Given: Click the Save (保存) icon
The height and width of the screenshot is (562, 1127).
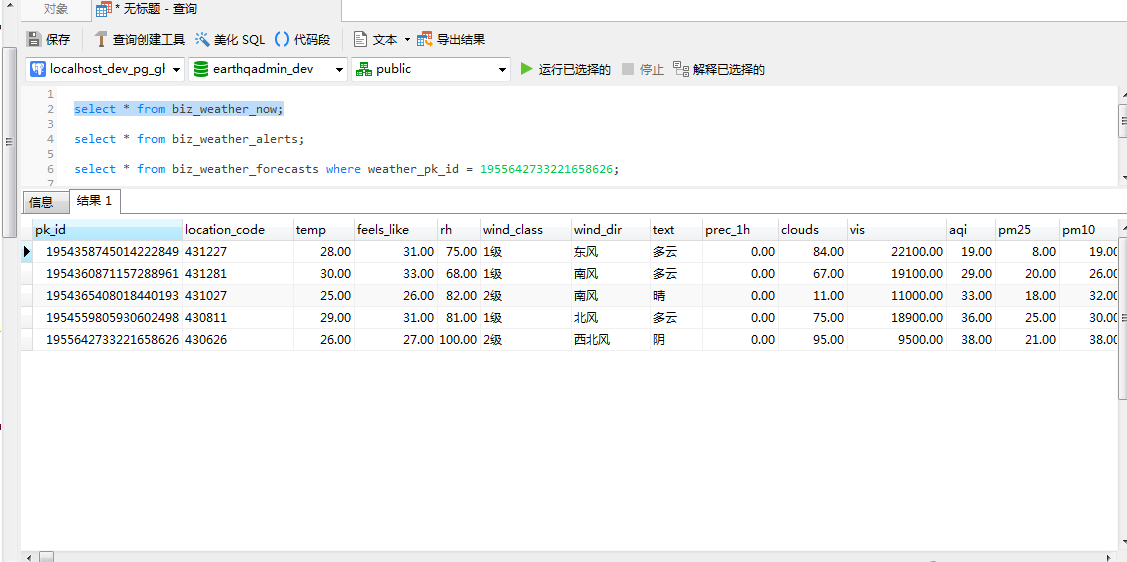Looking at the screenshot, I should click(34, 40).
